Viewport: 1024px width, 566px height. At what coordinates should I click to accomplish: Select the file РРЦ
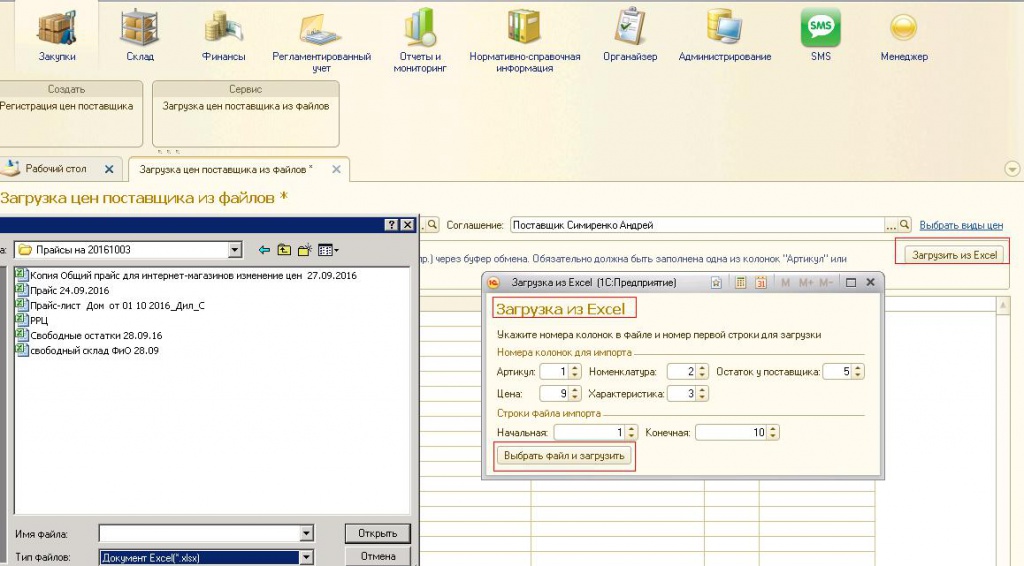(x=32, y=321)
